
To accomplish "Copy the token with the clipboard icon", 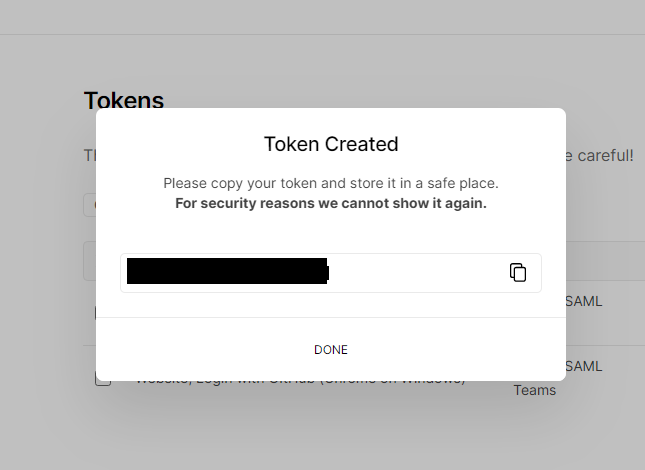I will pos(518,273).
